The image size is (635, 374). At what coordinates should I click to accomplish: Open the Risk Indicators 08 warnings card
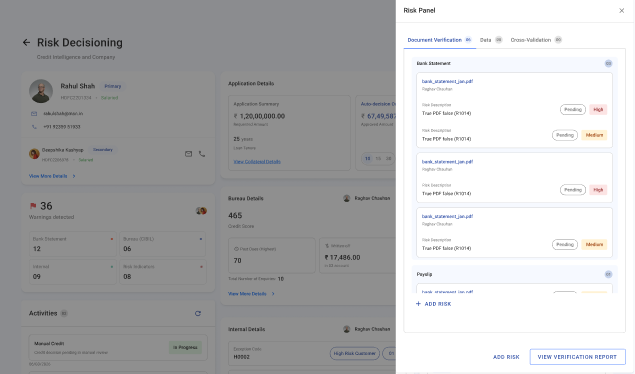[x=163, y=272]
